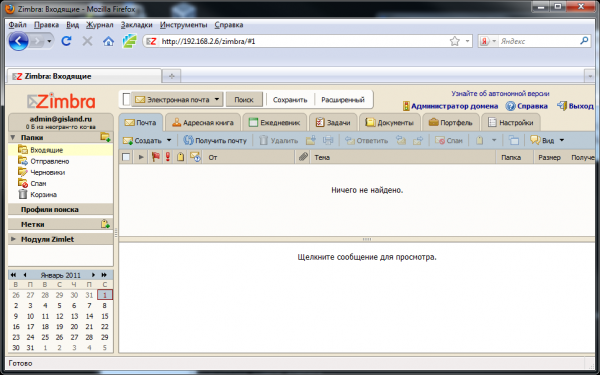The height and width of the screenshot is (375, 600).
Task: Jump to previous year in mini calendar
Action: pyautogui.click(x=13, y=275)
